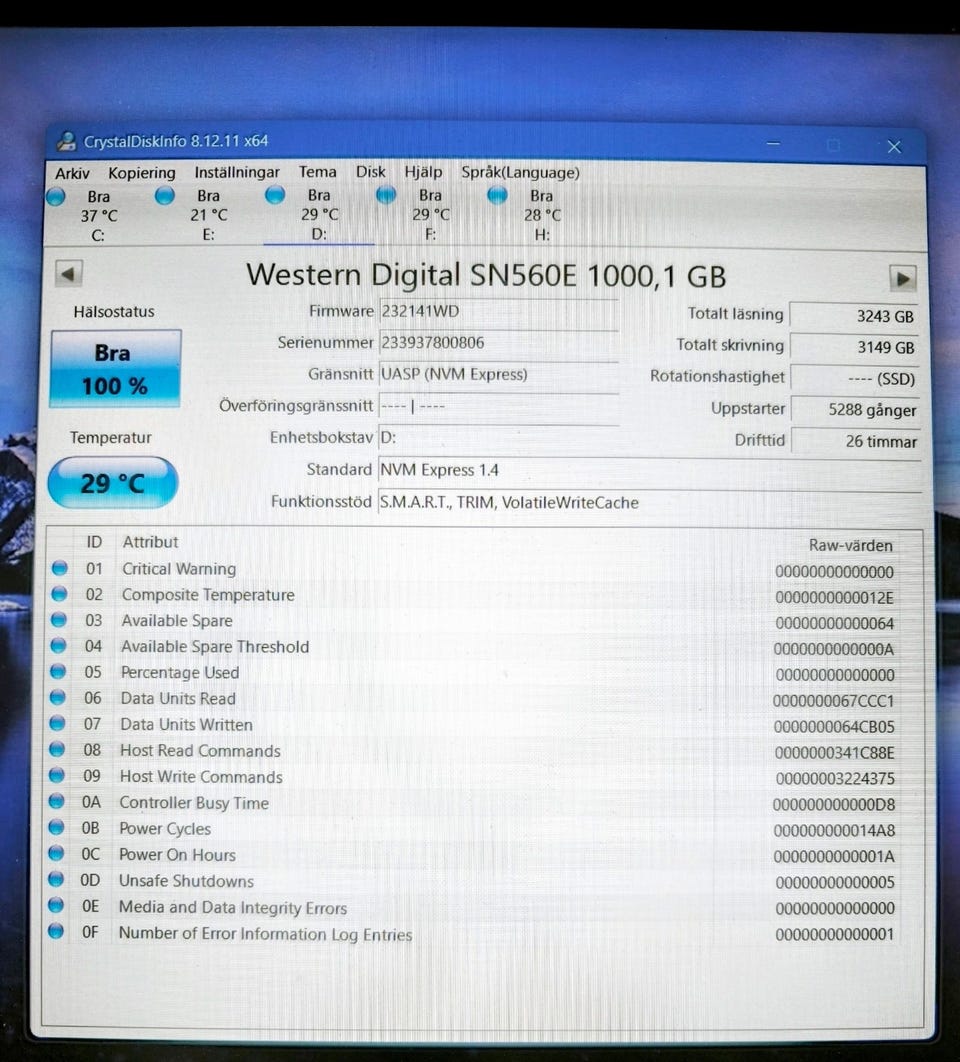Click status orb for Available Spare Threshold row
The image size is (960, 1062).
tap(58, 645)
